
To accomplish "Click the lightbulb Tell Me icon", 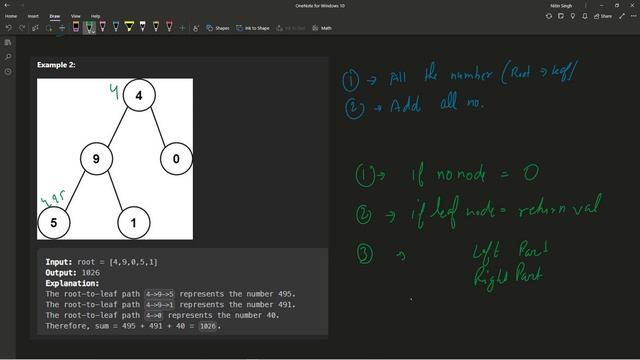I will pyautogui.click(x=573, y=16).
